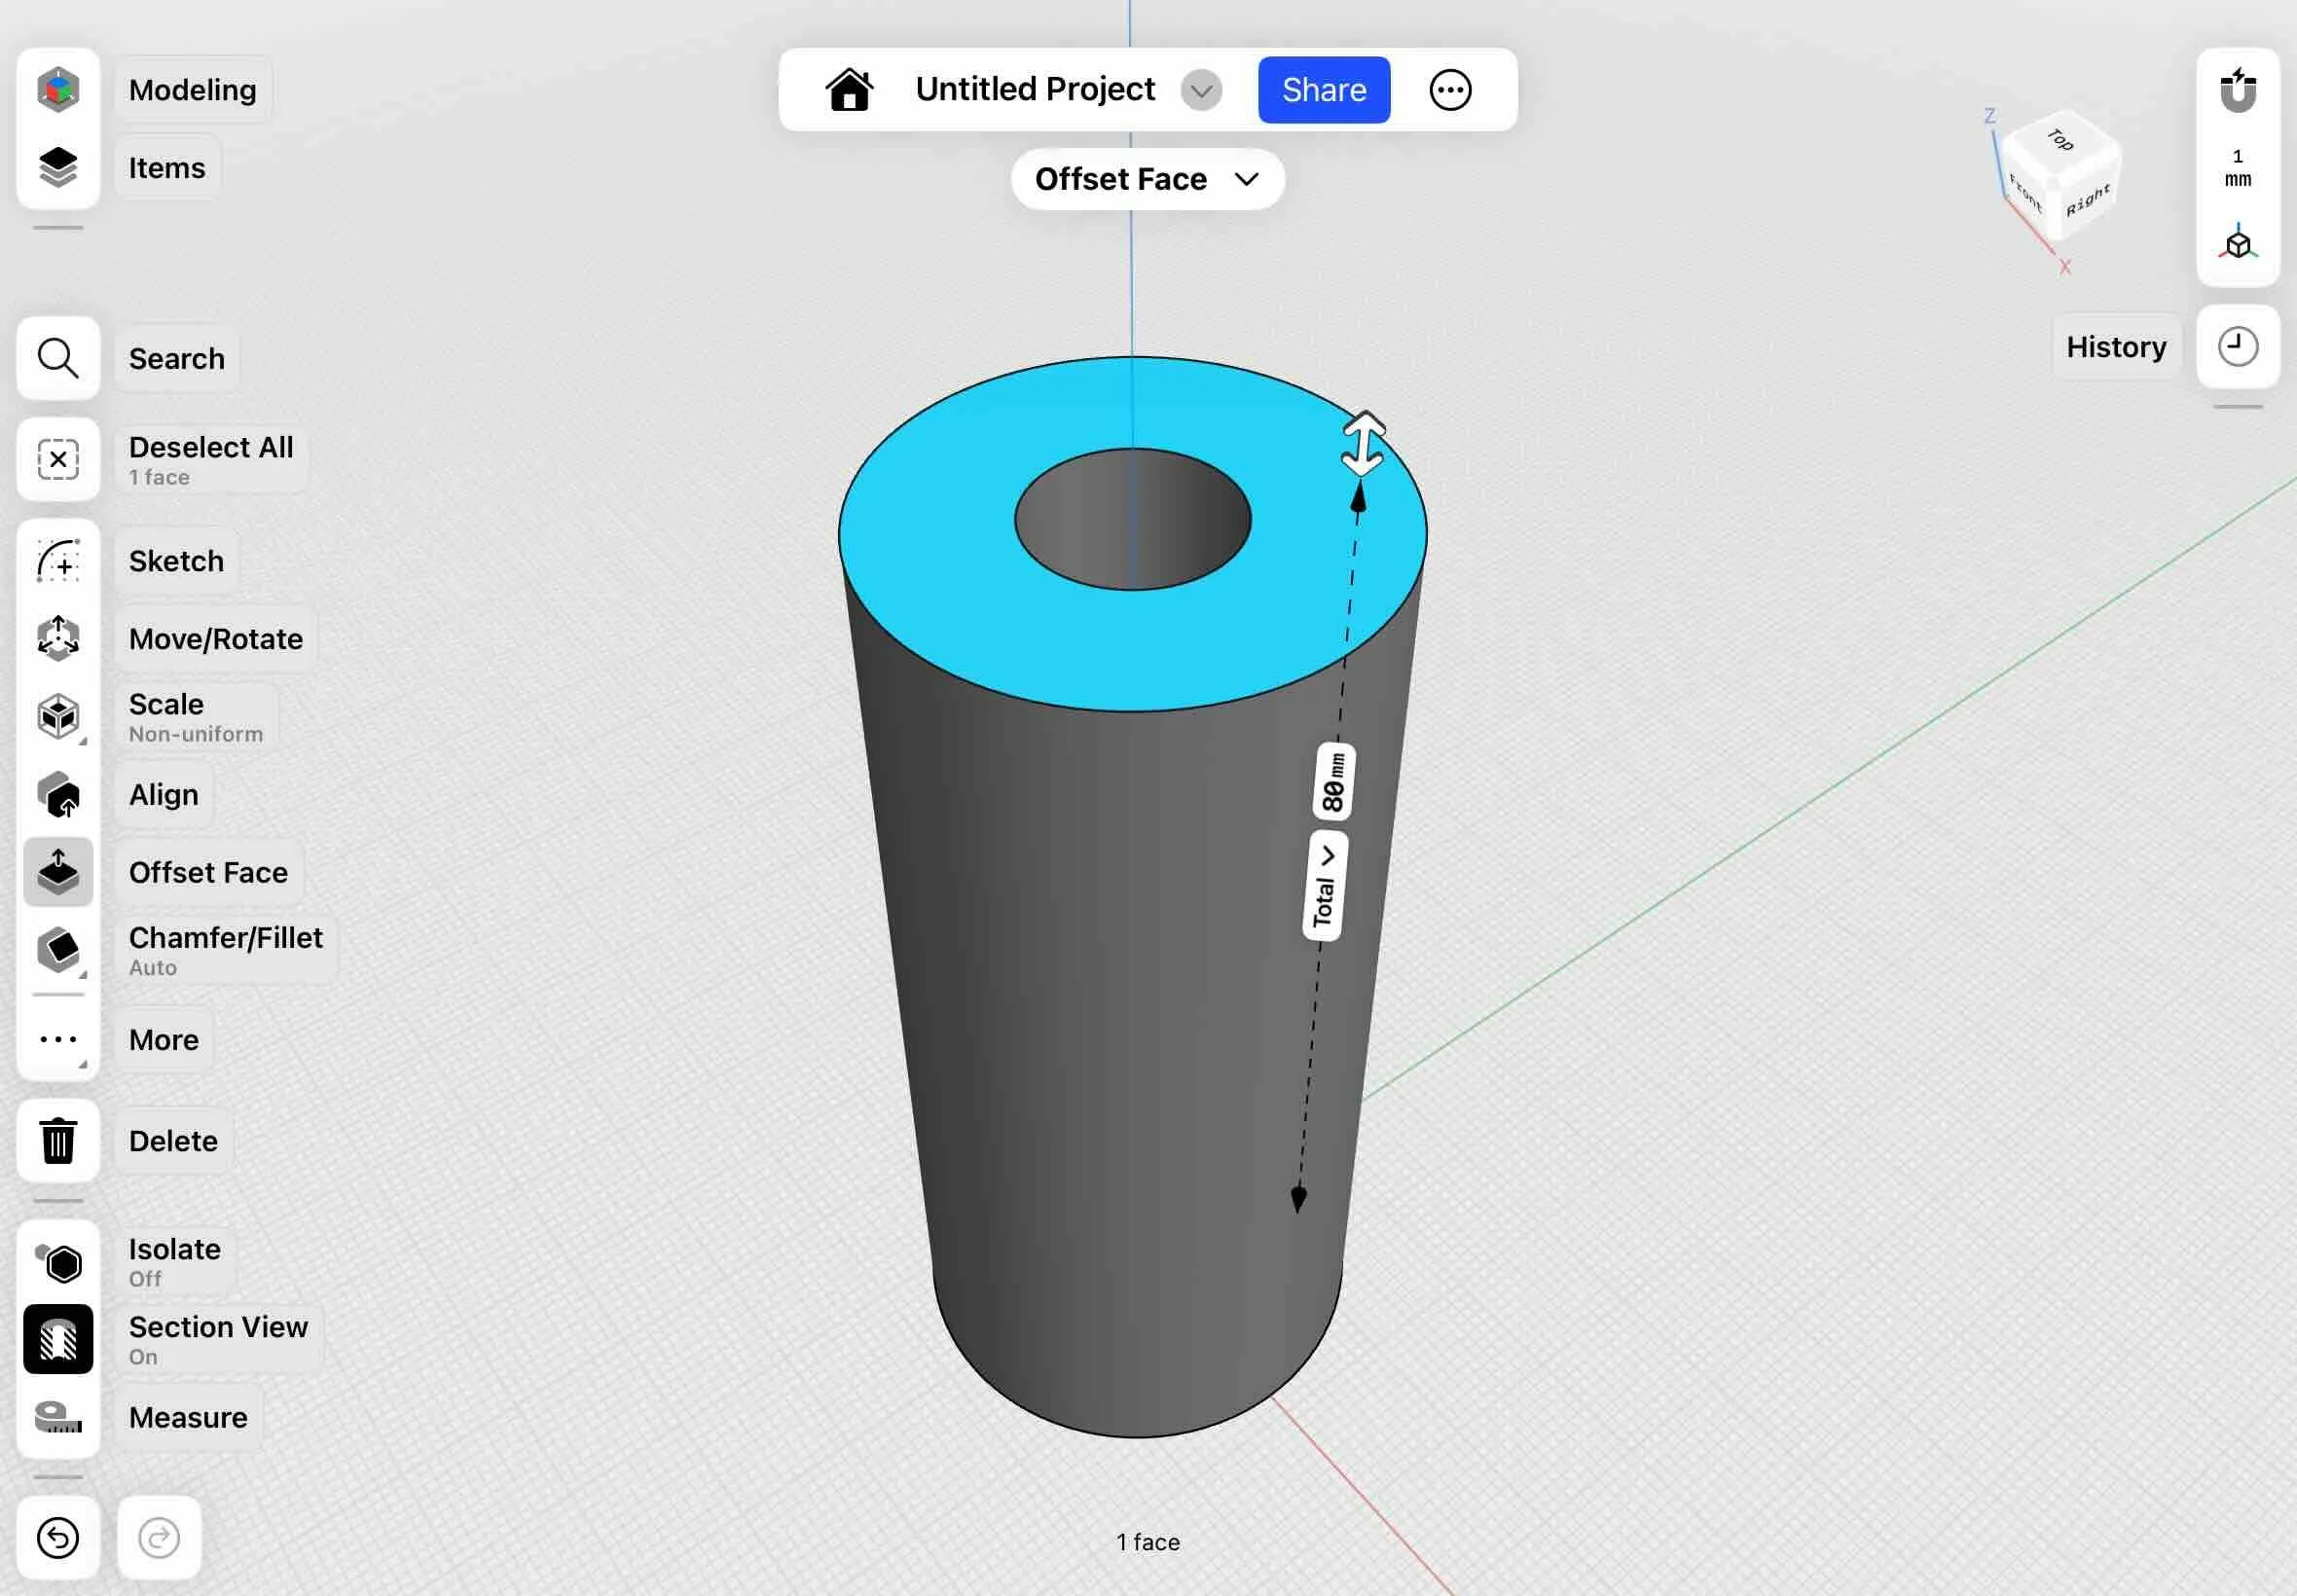Open the Align tool icon
Viewport: 2297px width, 1596px height.
58,795
